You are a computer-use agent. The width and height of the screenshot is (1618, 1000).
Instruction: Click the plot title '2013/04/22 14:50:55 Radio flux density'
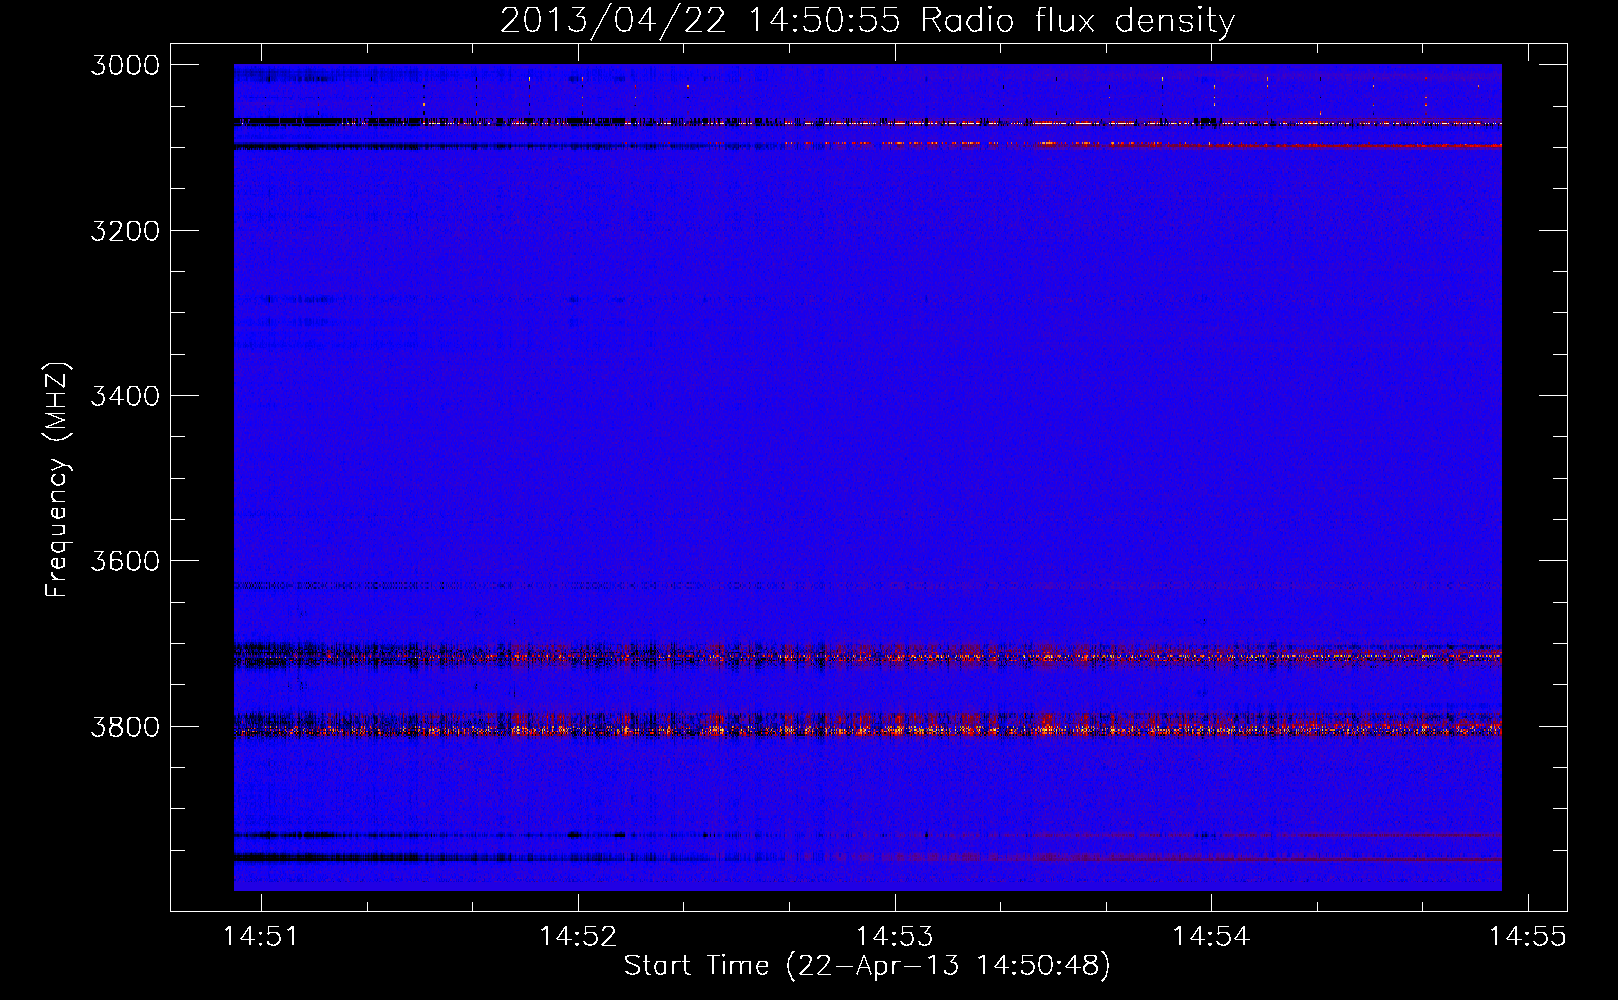click(x=867, y=20)
